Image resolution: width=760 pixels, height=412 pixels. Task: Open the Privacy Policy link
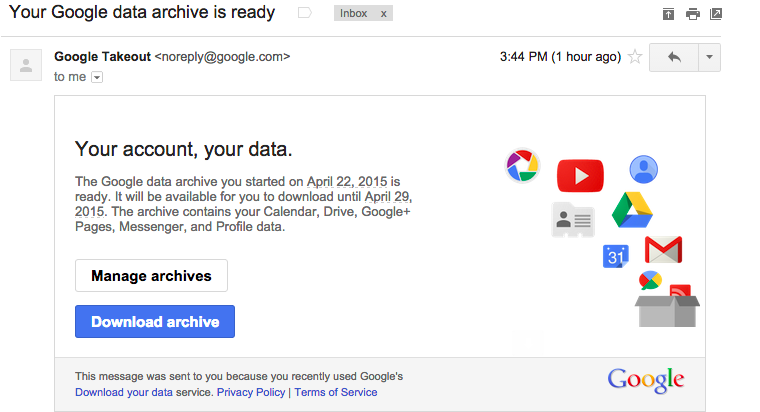tap(251, 392)
